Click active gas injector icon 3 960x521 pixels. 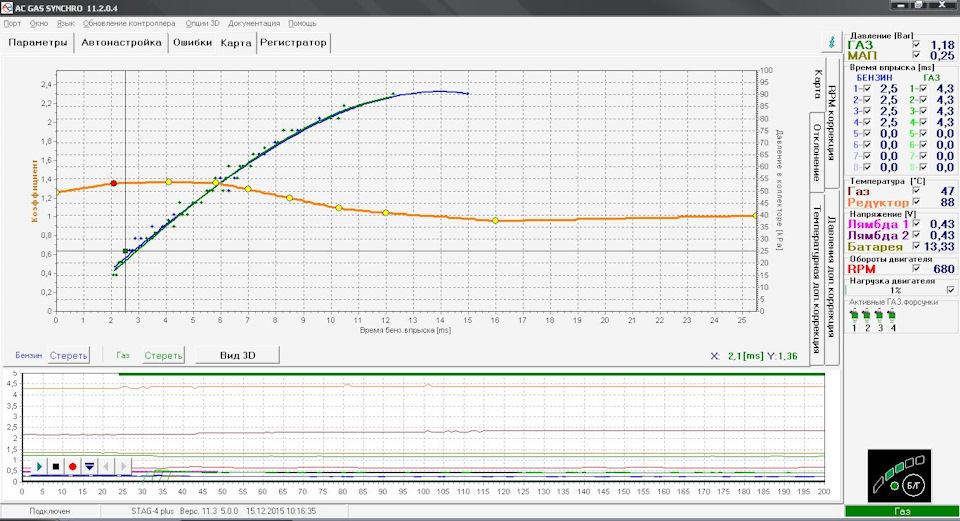coord(879,317)
